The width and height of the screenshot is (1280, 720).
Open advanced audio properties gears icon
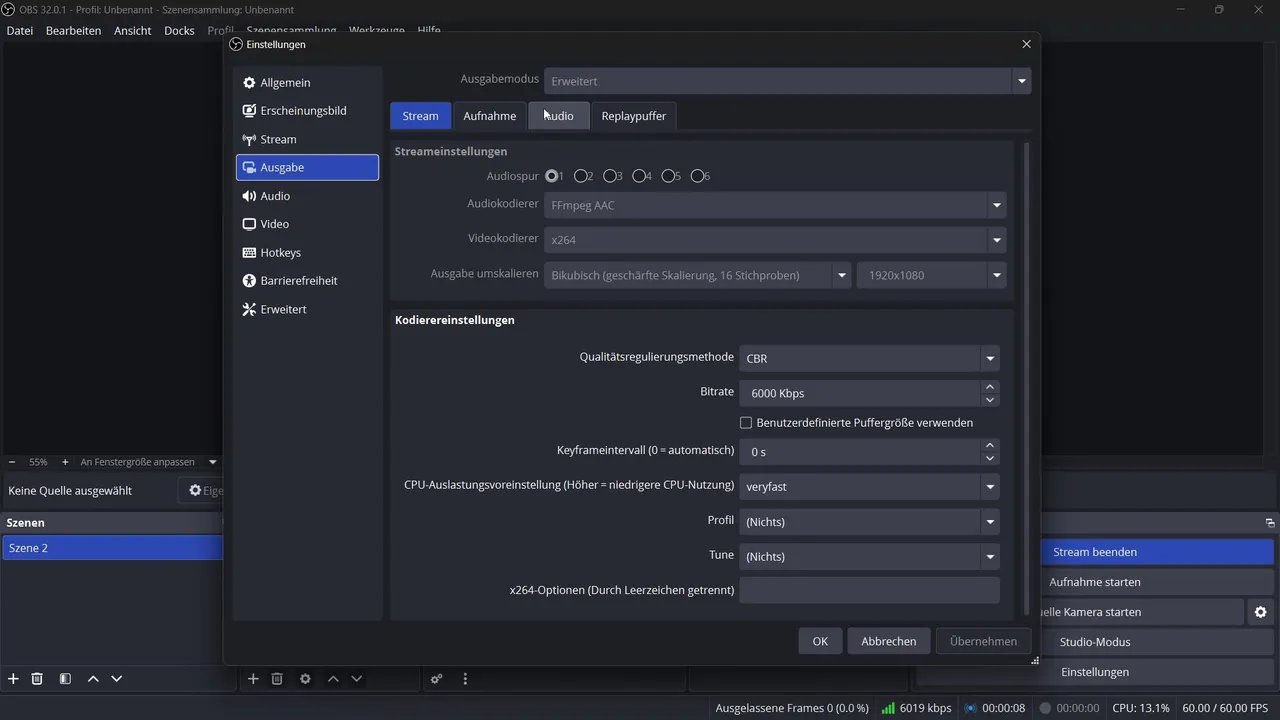coord(437,679)
